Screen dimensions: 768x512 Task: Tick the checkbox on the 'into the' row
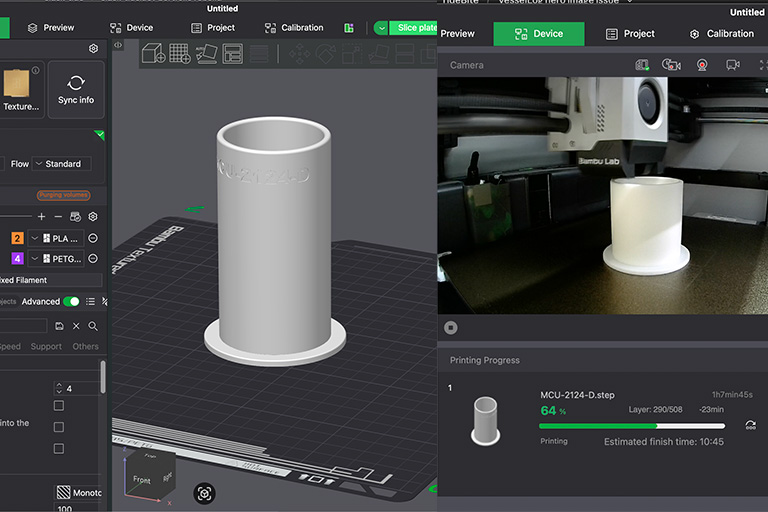[59, 427]
